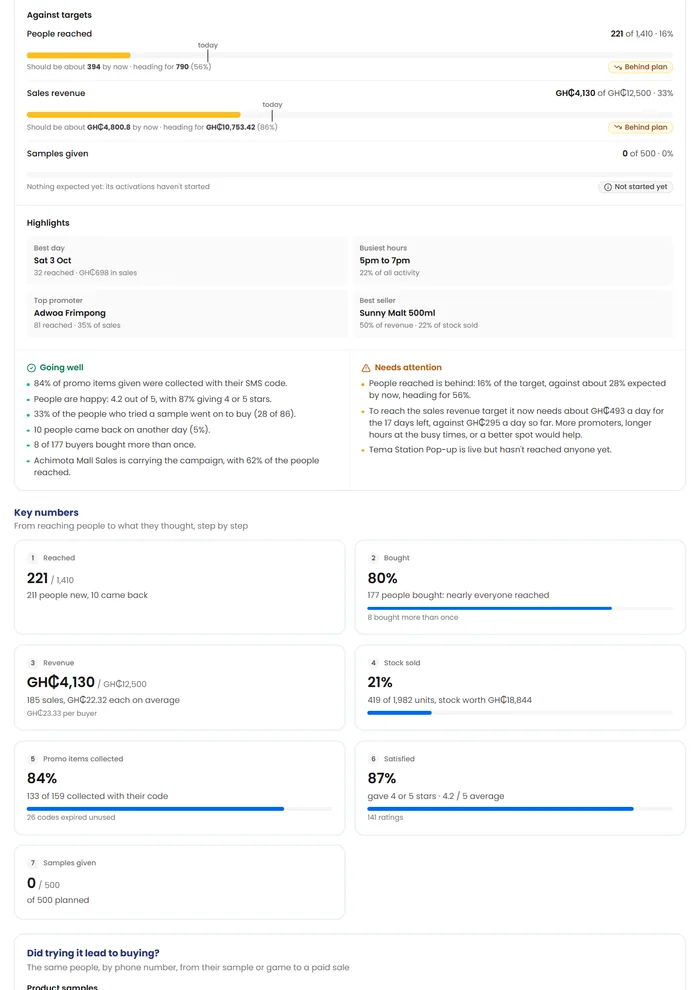Image resolution: width=700 pixels, height=990 pixels.
Task: Click the 8 bought more than once text
Action: [x=413, y=617]
